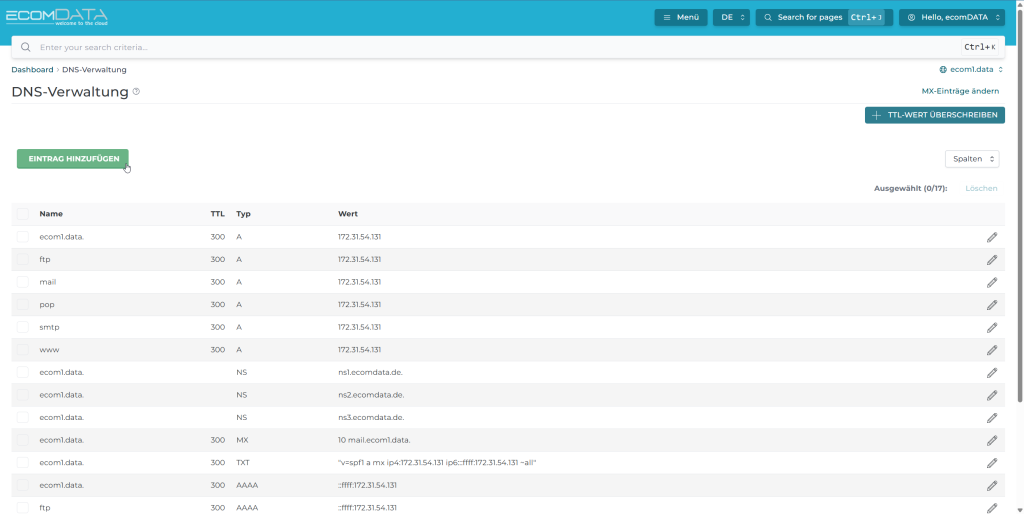1024x514 pixels.
Task: Edit the mail A record pencil icon
Action: [x=991, y=282]
